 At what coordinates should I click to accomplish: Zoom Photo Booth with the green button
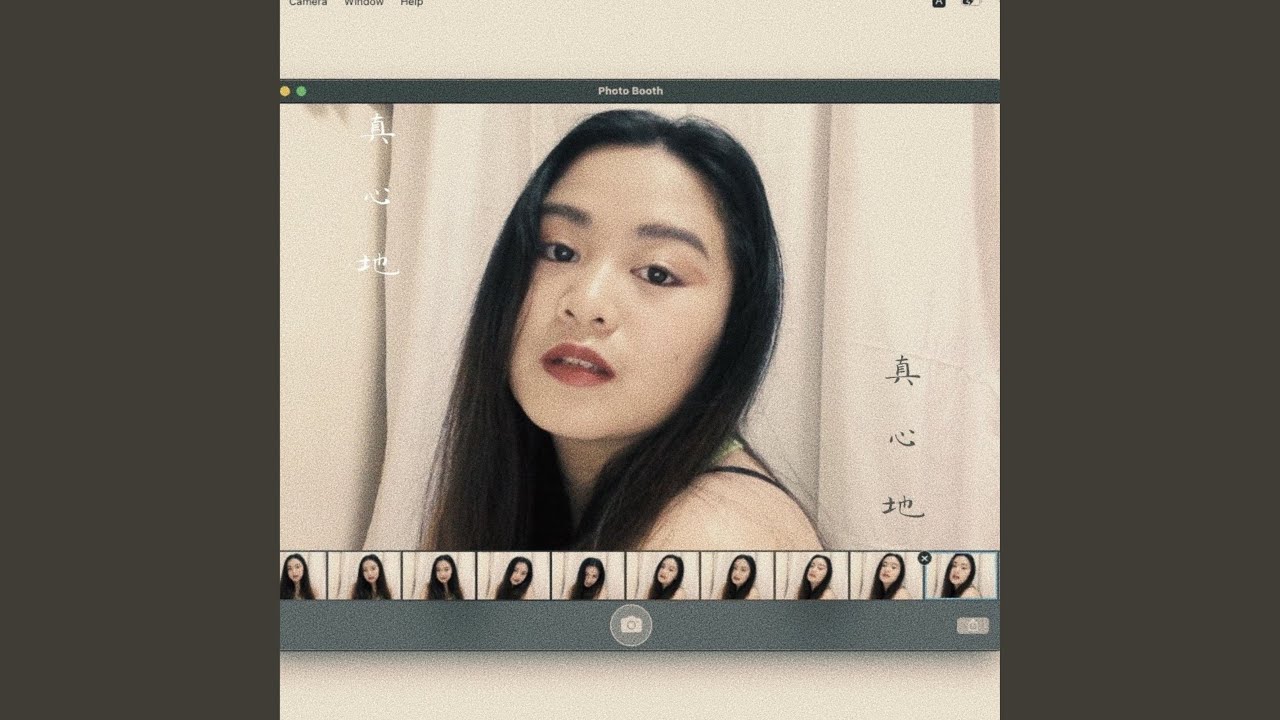point(301,91)
